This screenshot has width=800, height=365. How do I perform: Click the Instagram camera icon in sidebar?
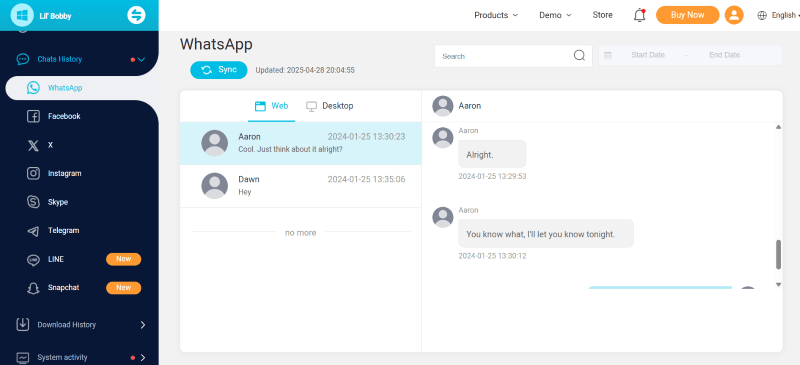(x=33, y=174)
